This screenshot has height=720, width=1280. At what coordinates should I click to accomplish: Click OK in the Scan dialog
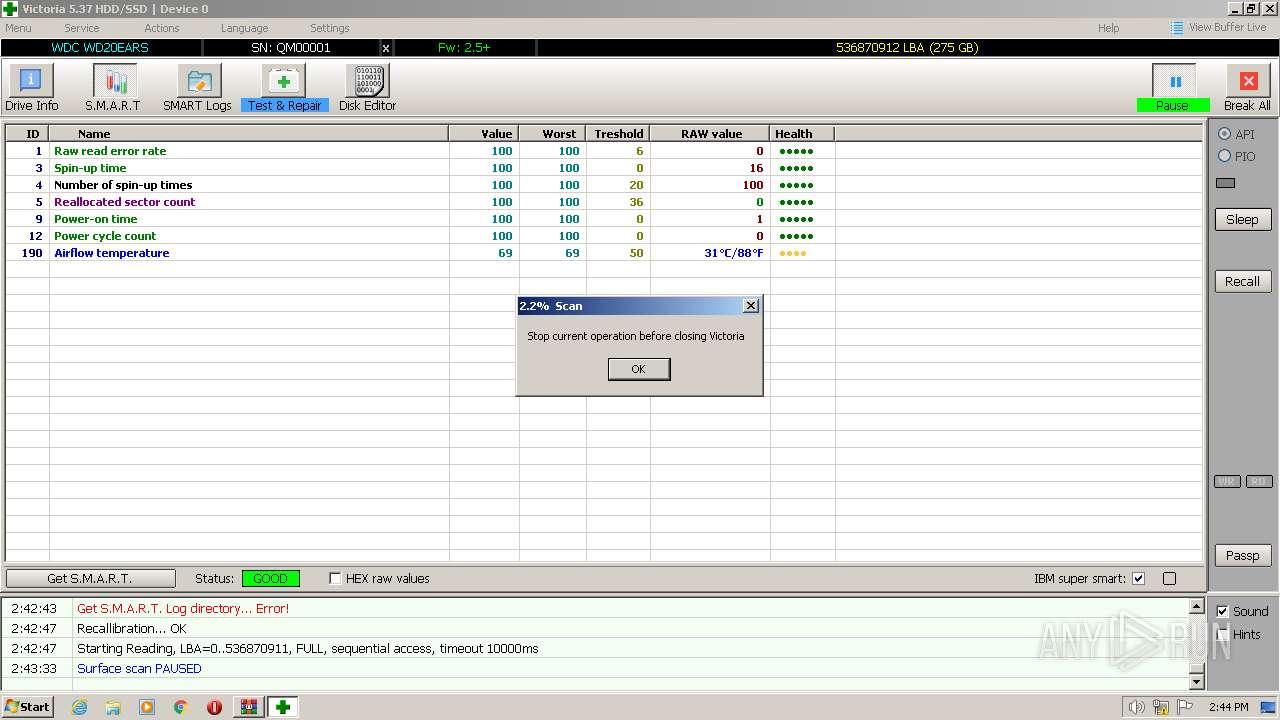click(x=639, y=369)
